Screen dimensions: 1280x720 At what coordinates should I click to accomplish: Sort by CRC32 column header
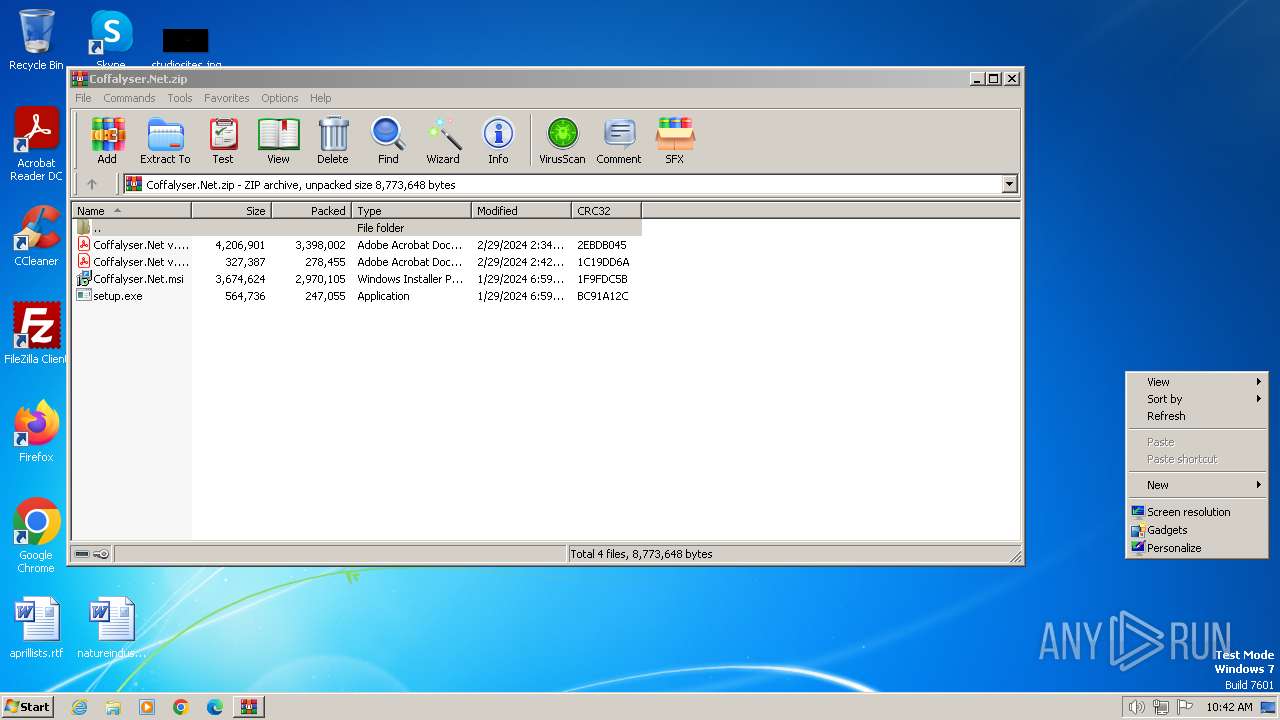pos(607,211)
